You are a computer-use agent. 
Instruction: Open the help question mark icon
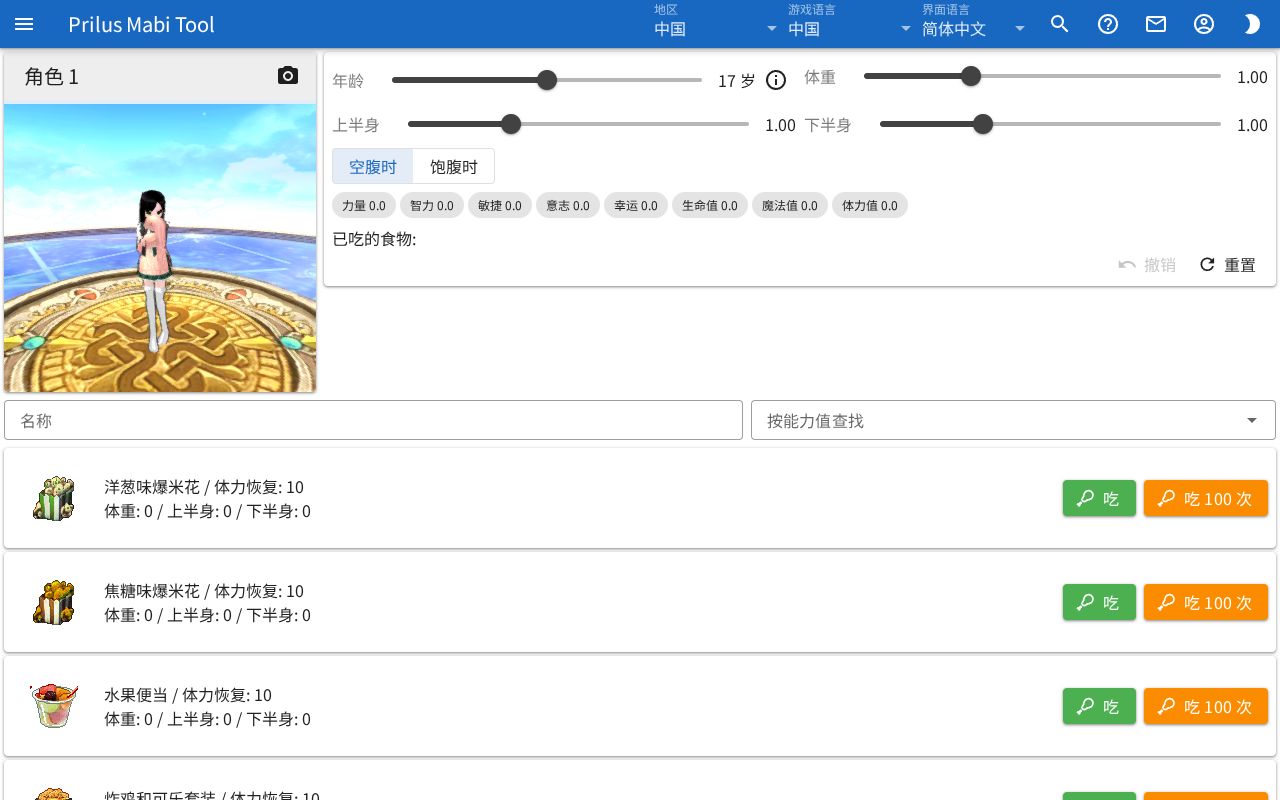[1108, 24]
